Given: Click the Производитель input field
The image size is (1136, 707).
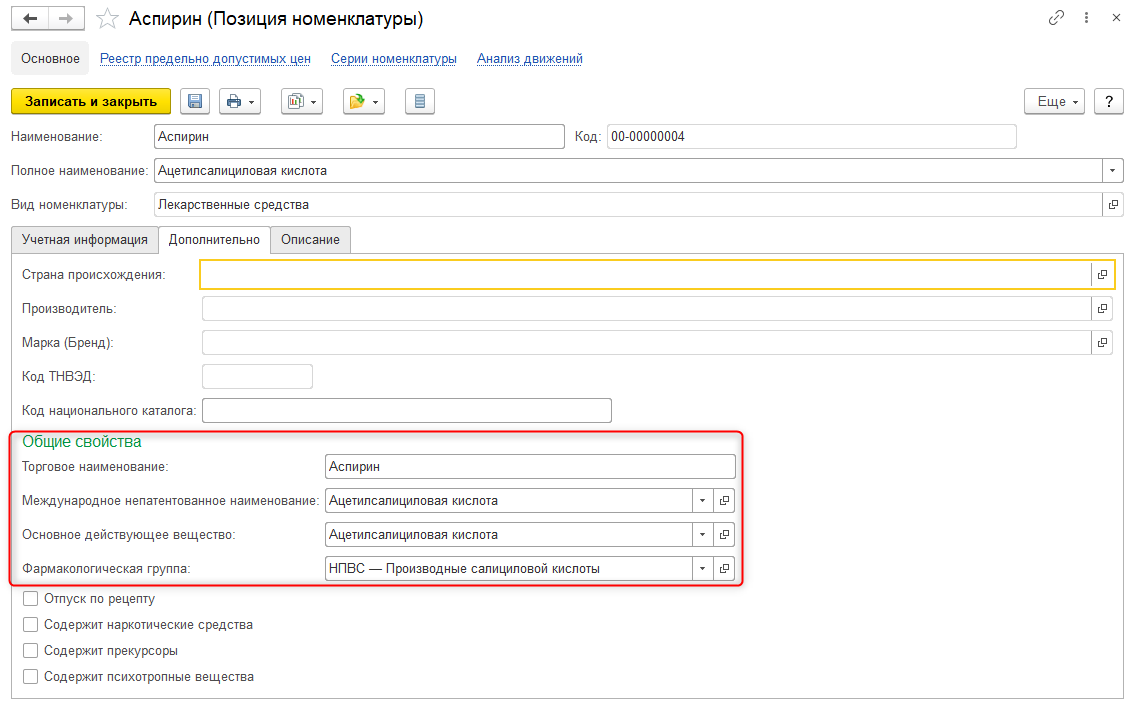Looking at the screenshot, I should [646, 309].
